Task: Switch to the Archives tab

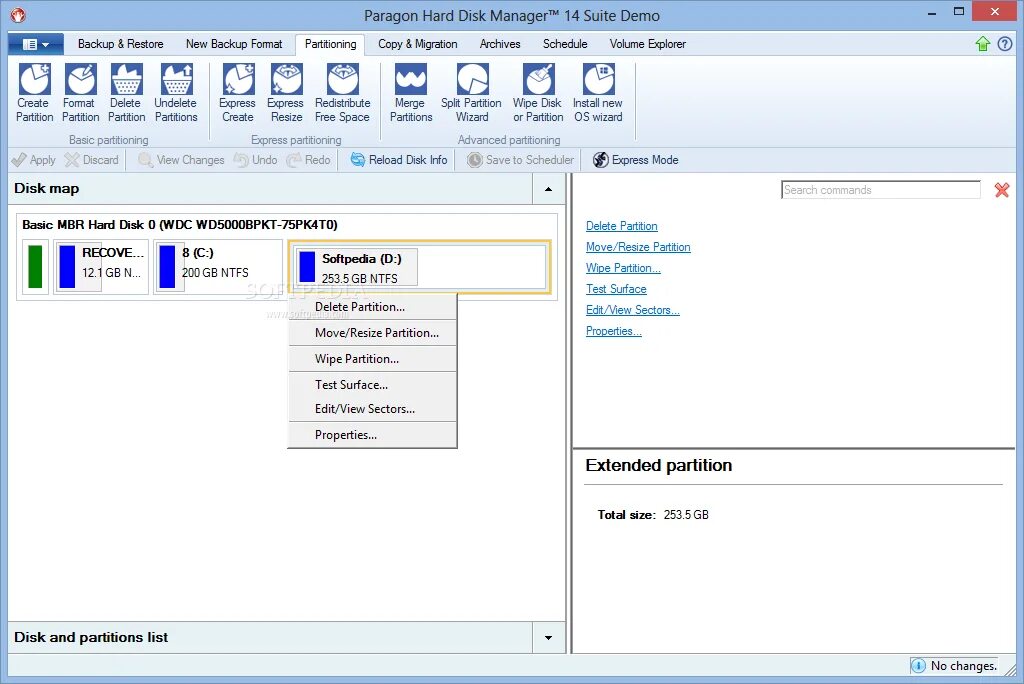Action: point(500,44)
